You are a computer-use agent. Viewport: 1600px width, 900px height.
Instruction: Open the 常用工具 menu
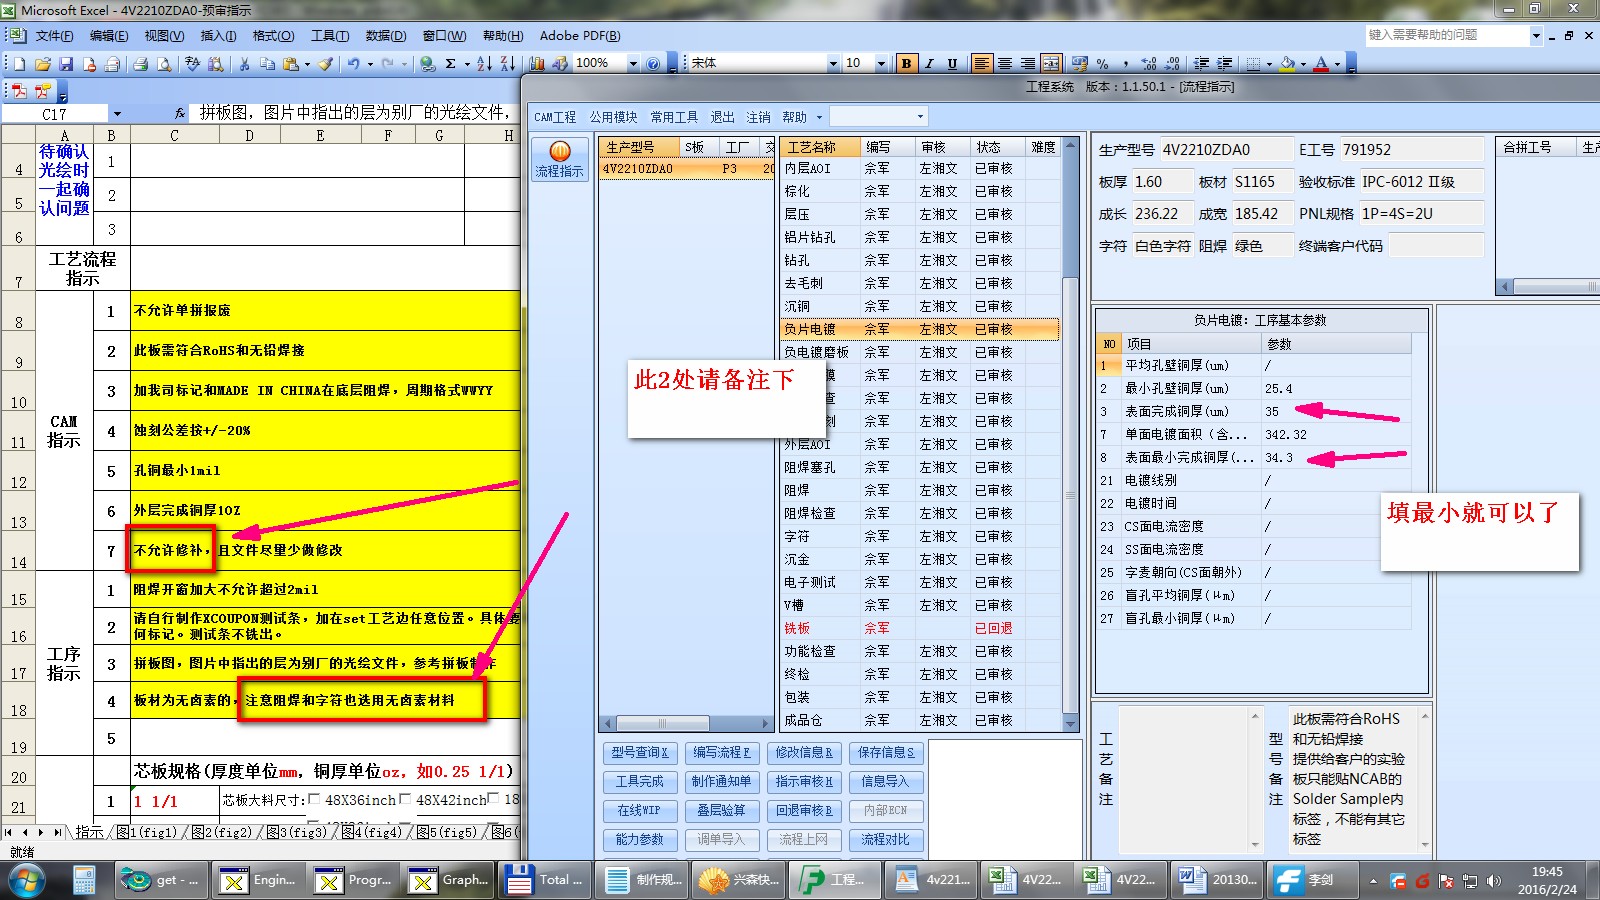coord(674,117)
